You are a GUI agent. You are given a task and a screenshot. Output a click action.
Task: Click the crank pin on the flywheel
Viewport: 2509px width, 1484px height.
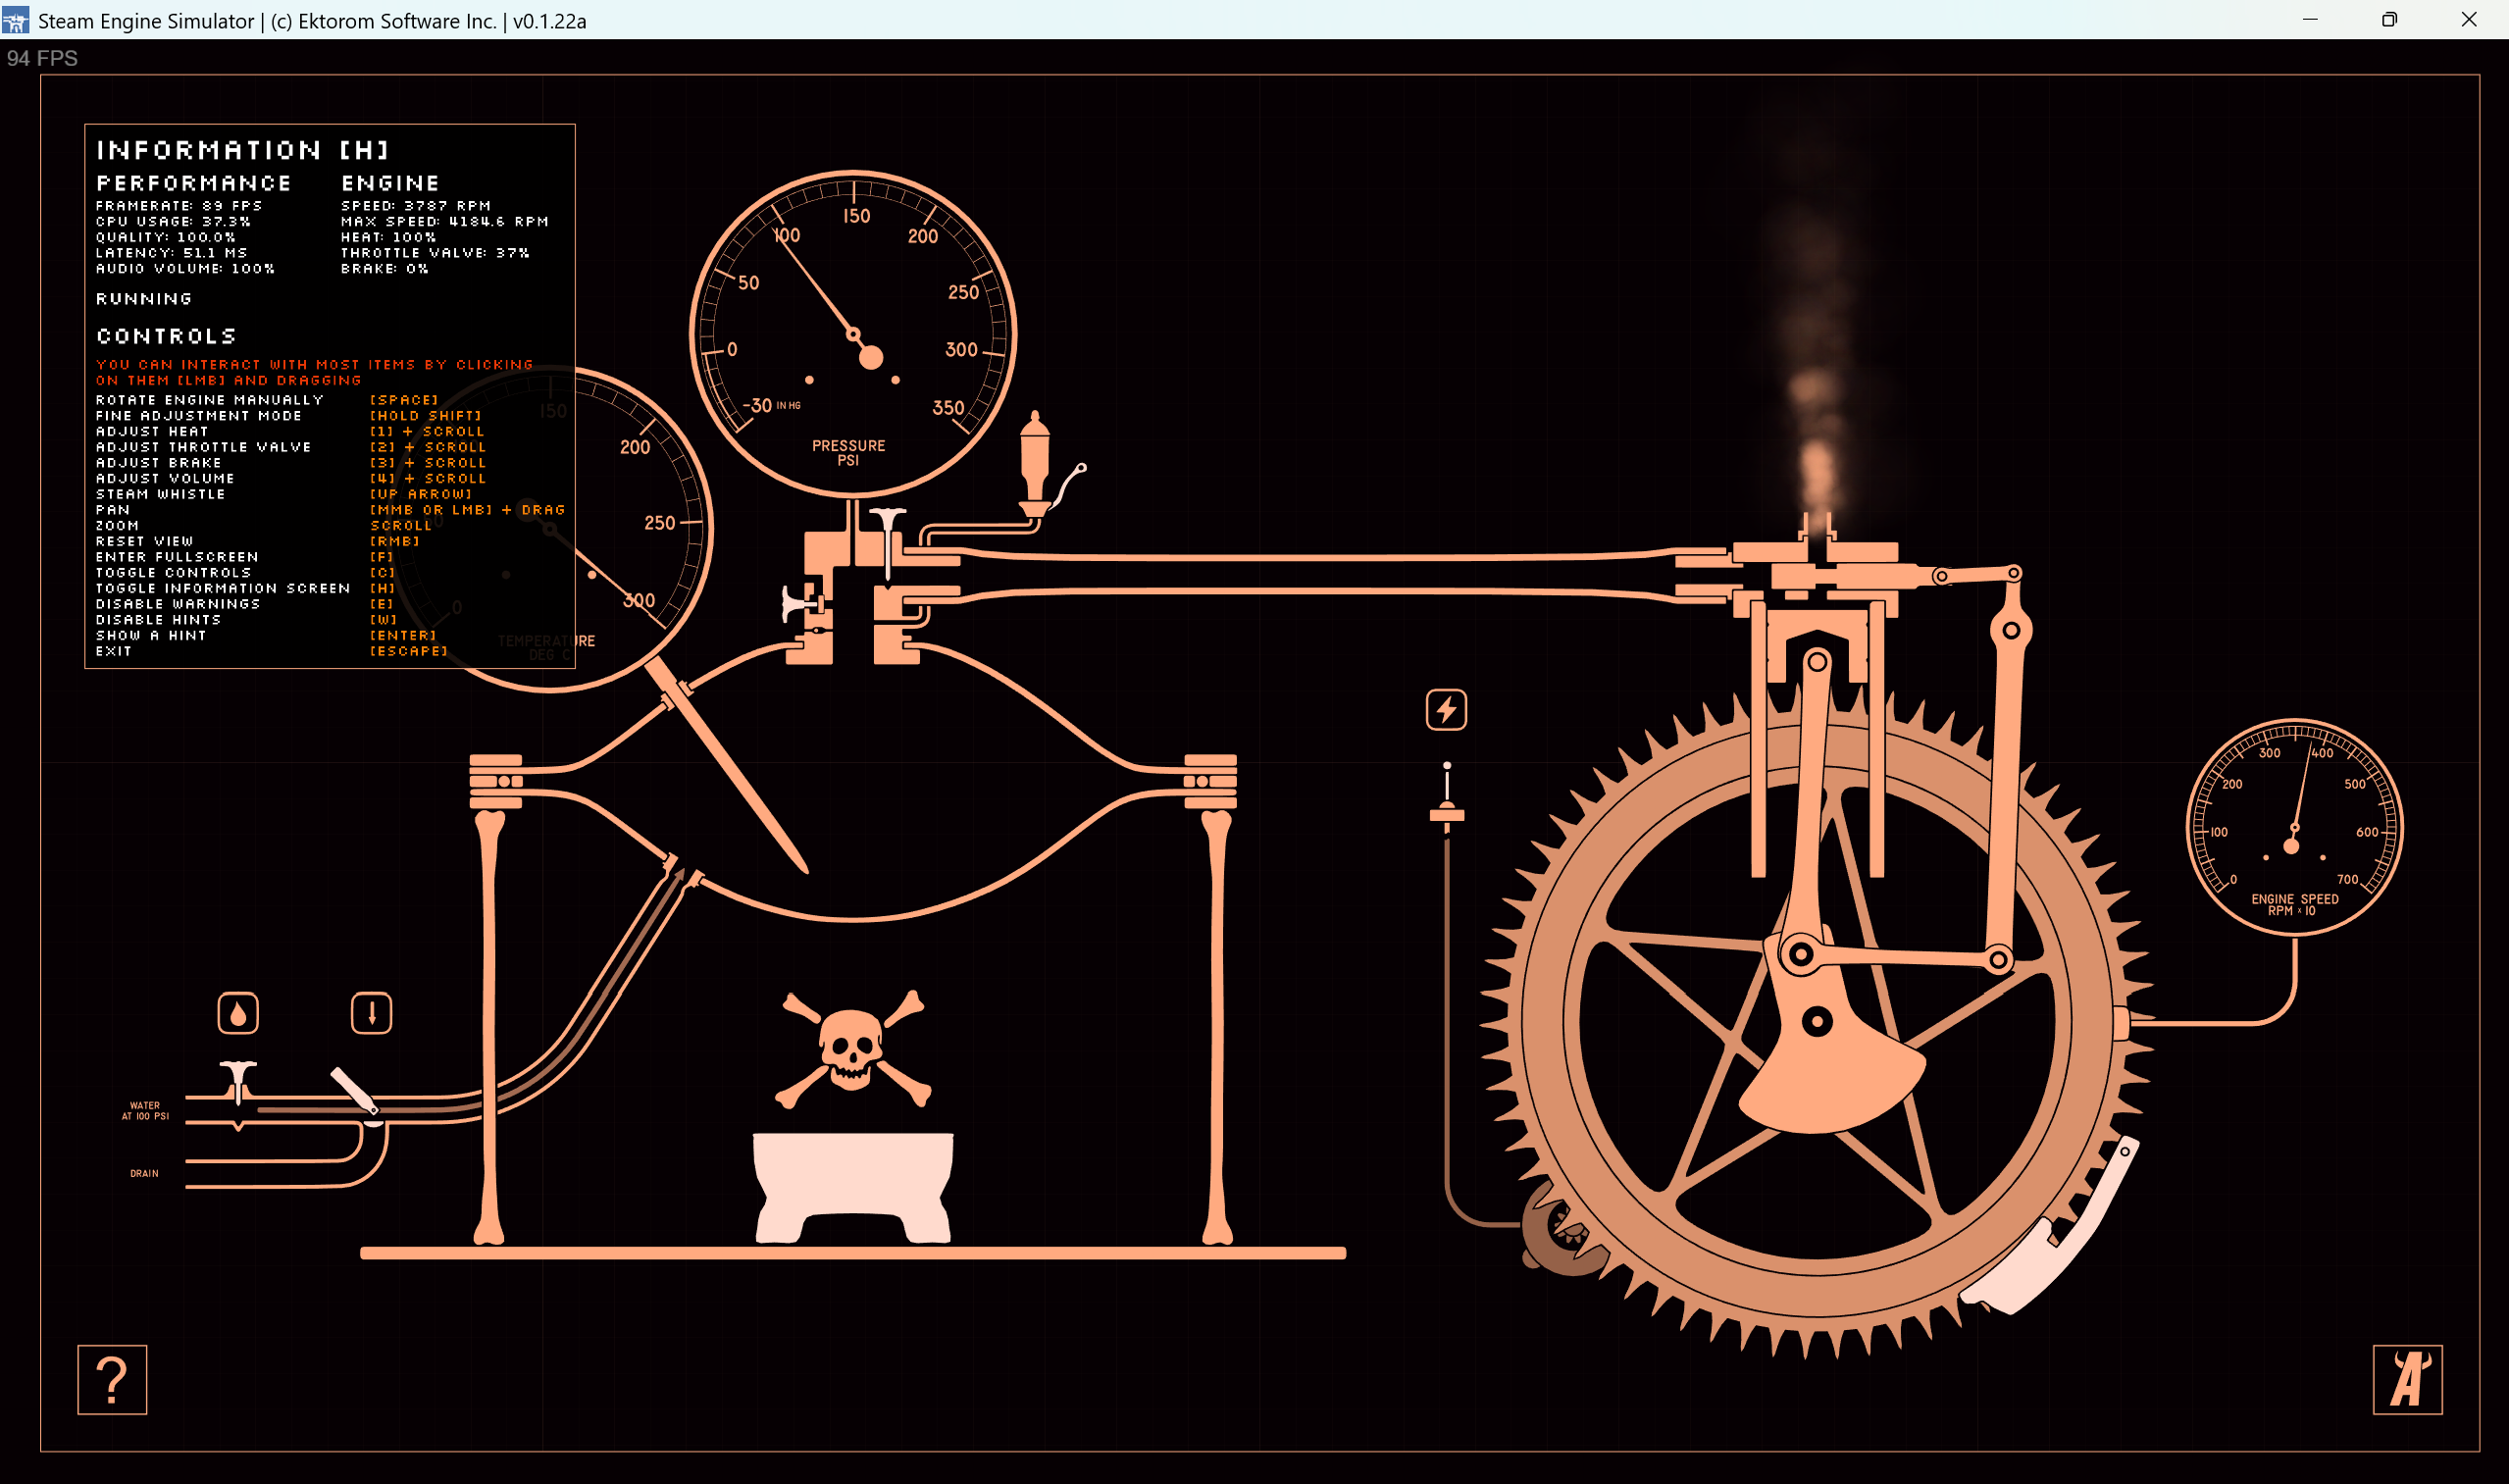(1800, 953)
